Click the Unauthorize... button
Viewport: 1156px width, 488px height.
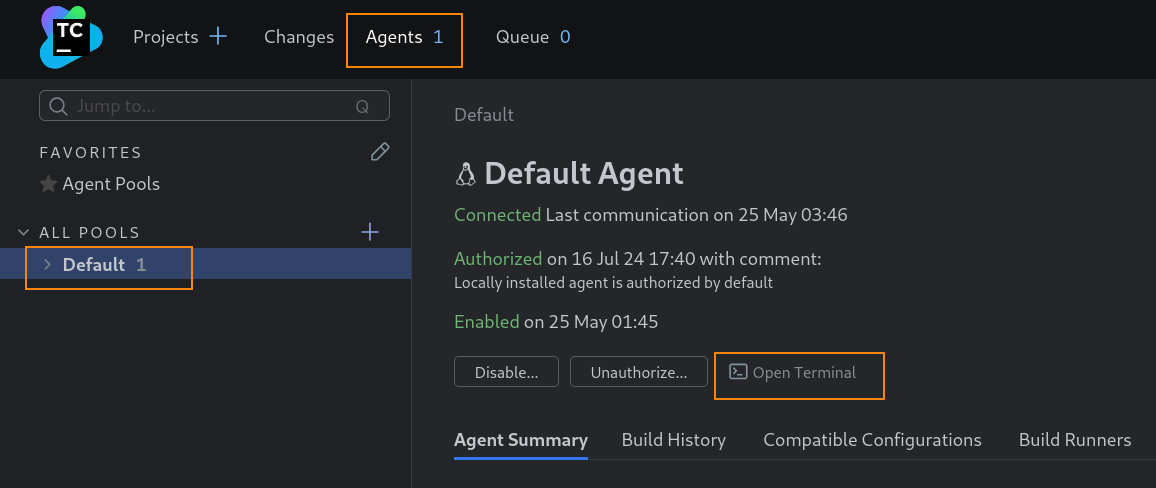[x=638, y=372]
